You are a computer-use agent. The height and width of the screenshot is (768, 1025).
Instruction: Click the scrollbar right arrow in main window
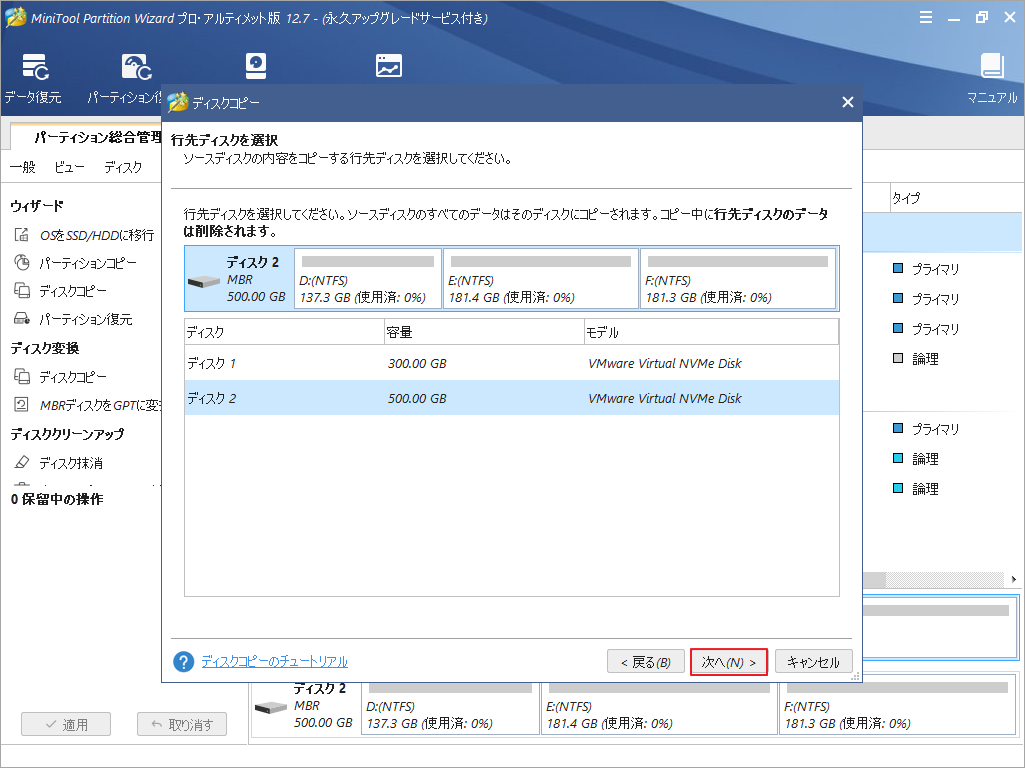(x=1014, y=579)
